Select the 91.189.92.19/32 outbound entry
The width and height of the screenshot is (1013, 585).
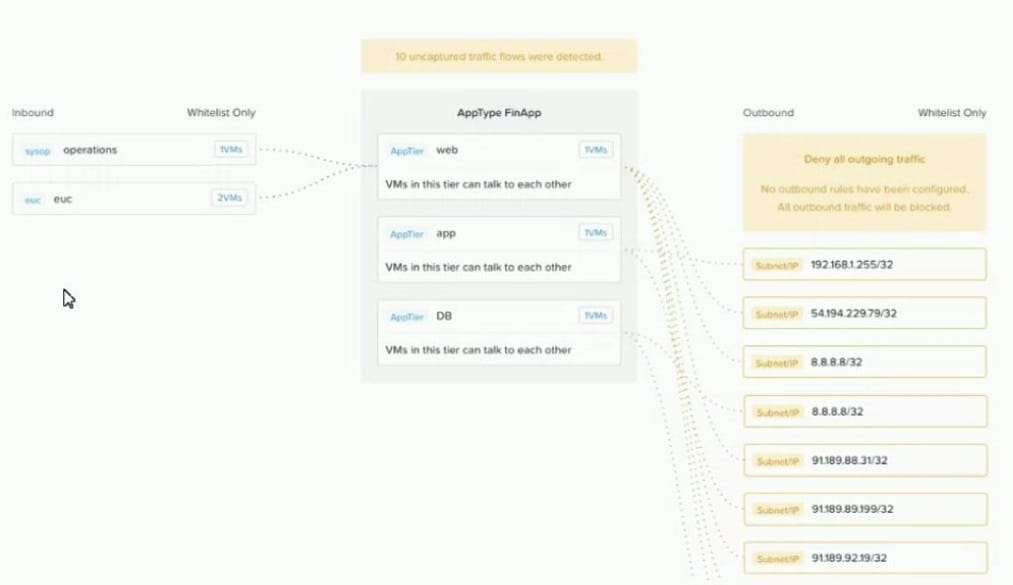point(864,558)
